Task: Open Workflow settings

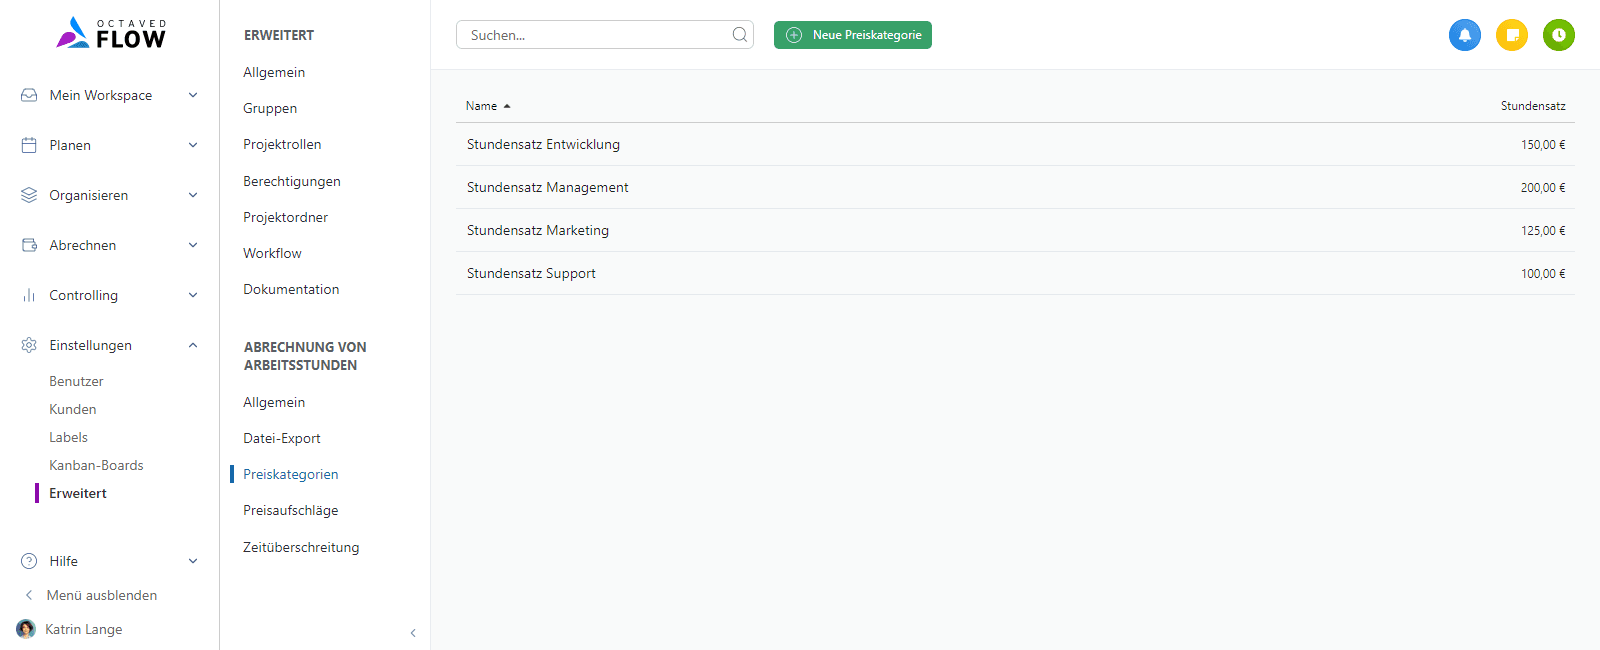Action: click(x=272, y=253)
